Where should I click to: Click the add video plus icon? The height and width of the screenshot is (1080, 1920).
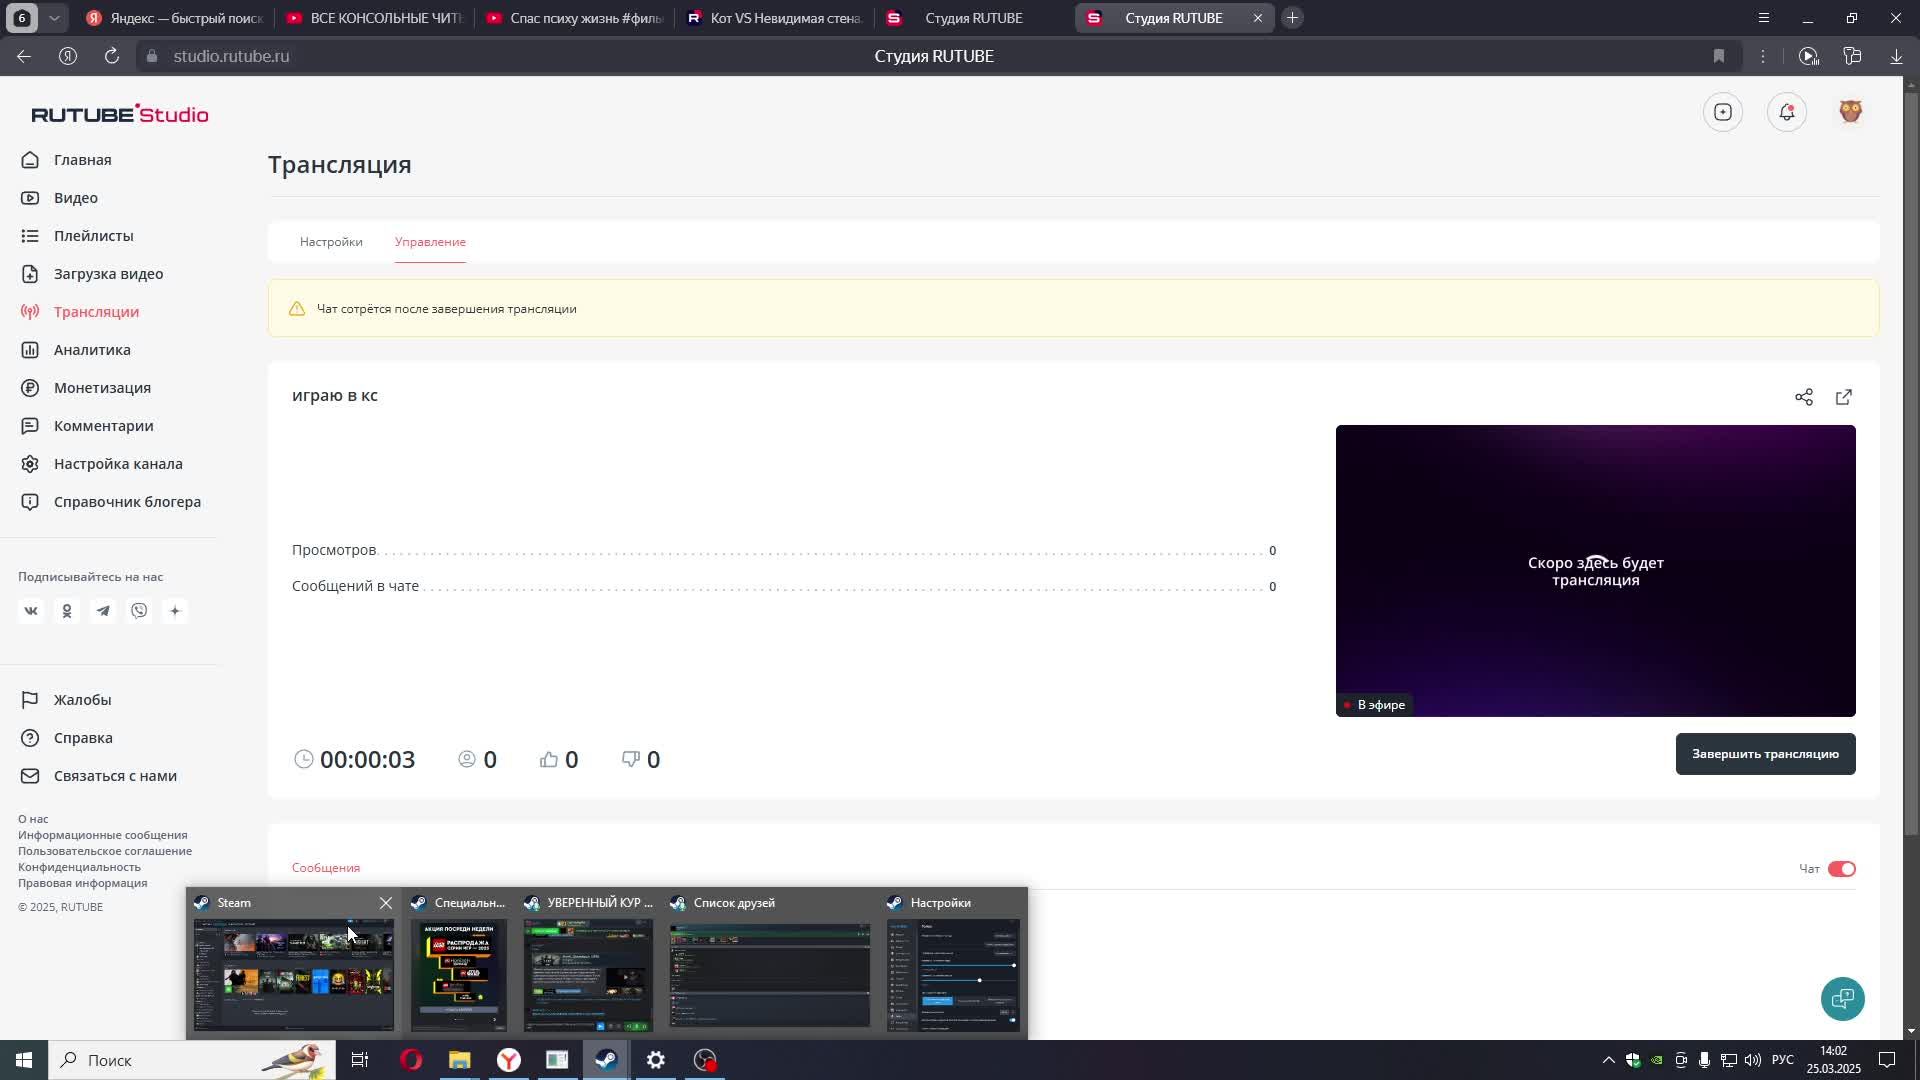coord(1722,112)
